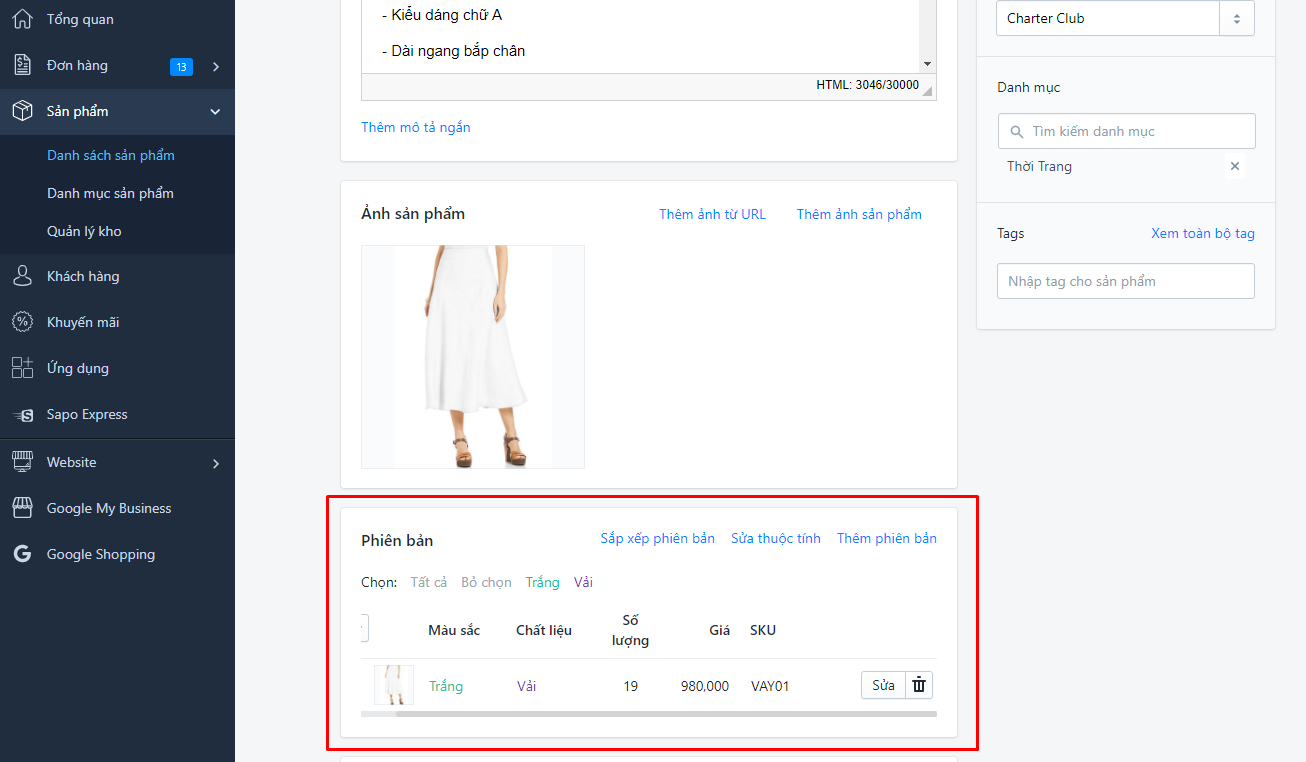Click the Giá column header

tap(720, 630)
